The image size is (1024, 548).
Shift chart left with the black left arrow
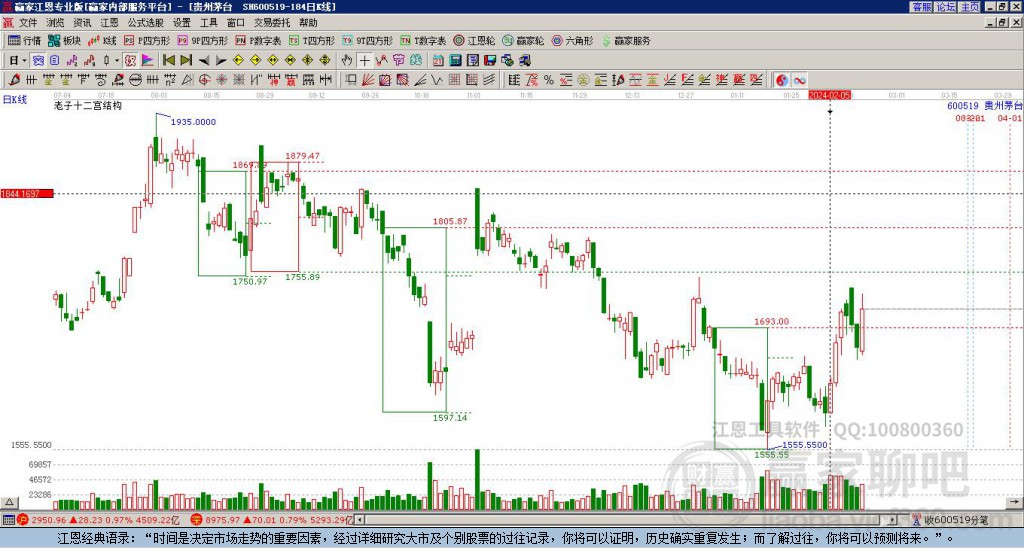[x=203, y=60]
